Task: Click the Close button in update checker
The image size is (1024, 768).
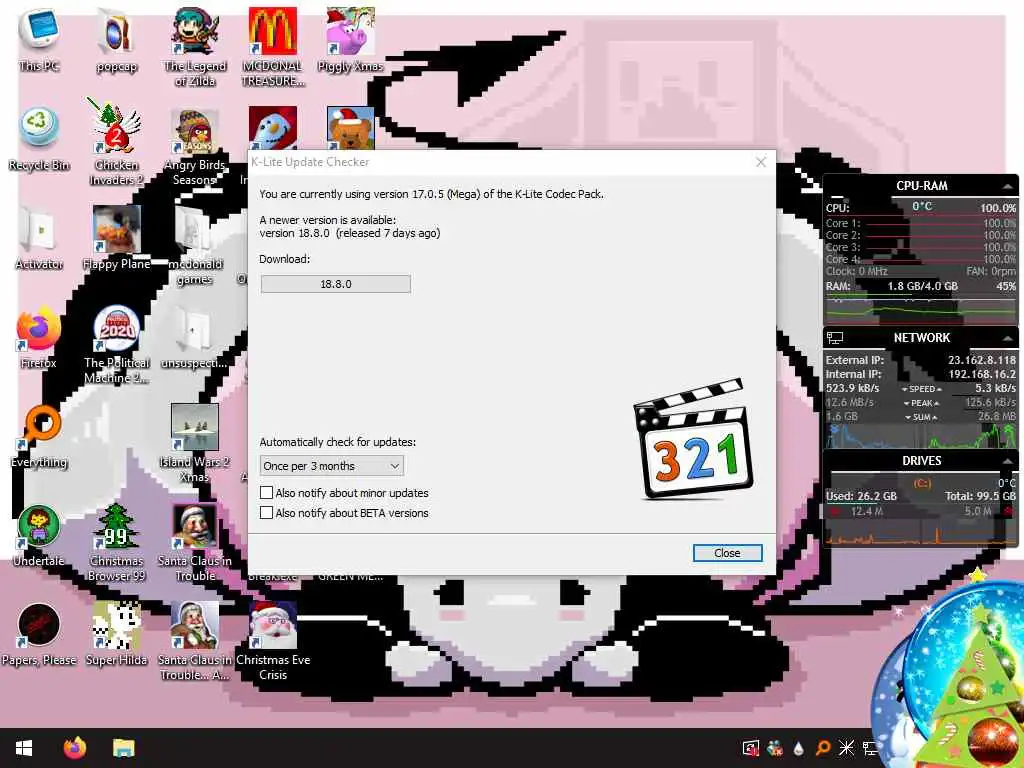Action: coord(727,553)
